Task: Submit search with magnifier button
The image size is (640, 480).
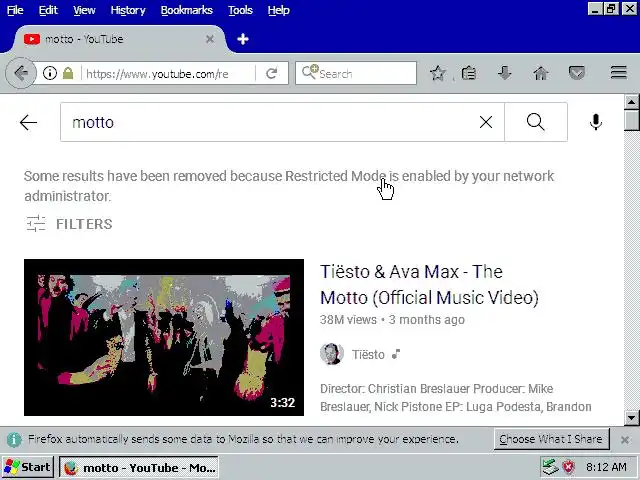Action: pyautogui.click(x=536, y=122)
